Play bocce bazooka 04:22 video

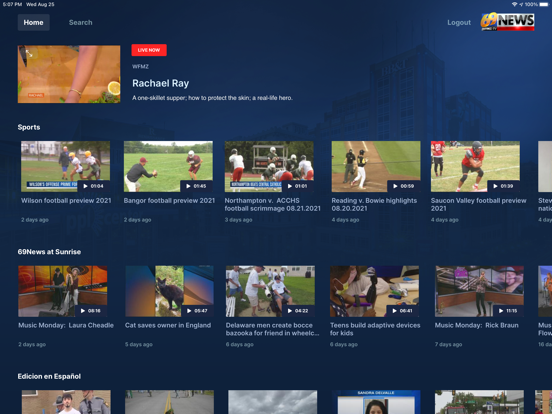click(x=298, y=310)
